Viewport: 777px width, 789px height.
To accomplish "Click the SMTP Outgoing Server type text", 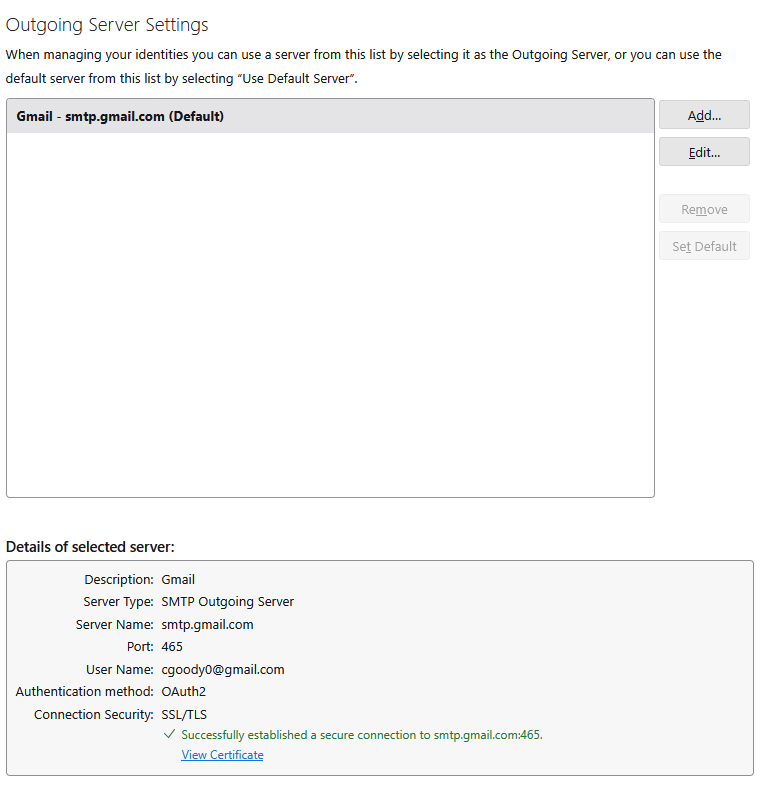I will [227, 602].
